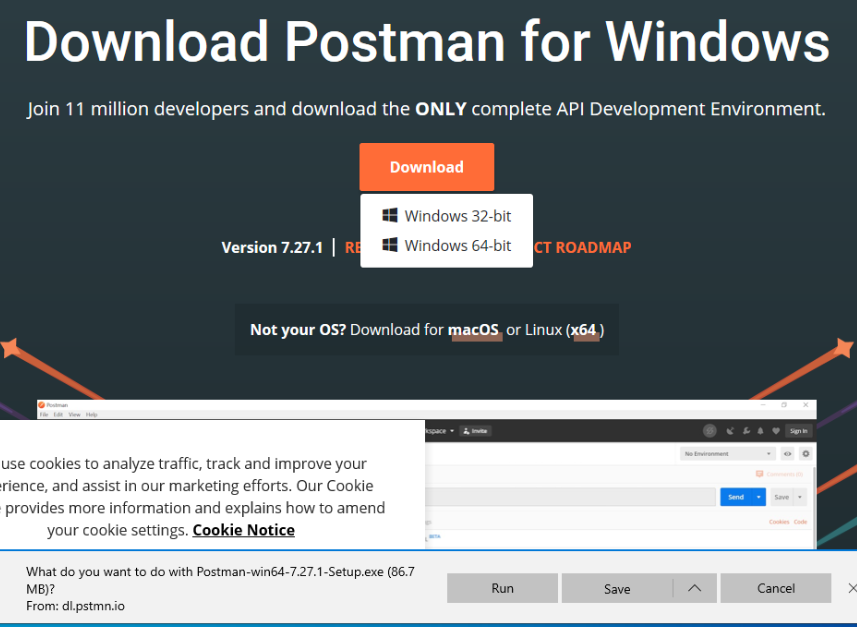857x627 pixels.
Task: Open the No Environment dropdown in the preview
Action: [x=728, y=454]
